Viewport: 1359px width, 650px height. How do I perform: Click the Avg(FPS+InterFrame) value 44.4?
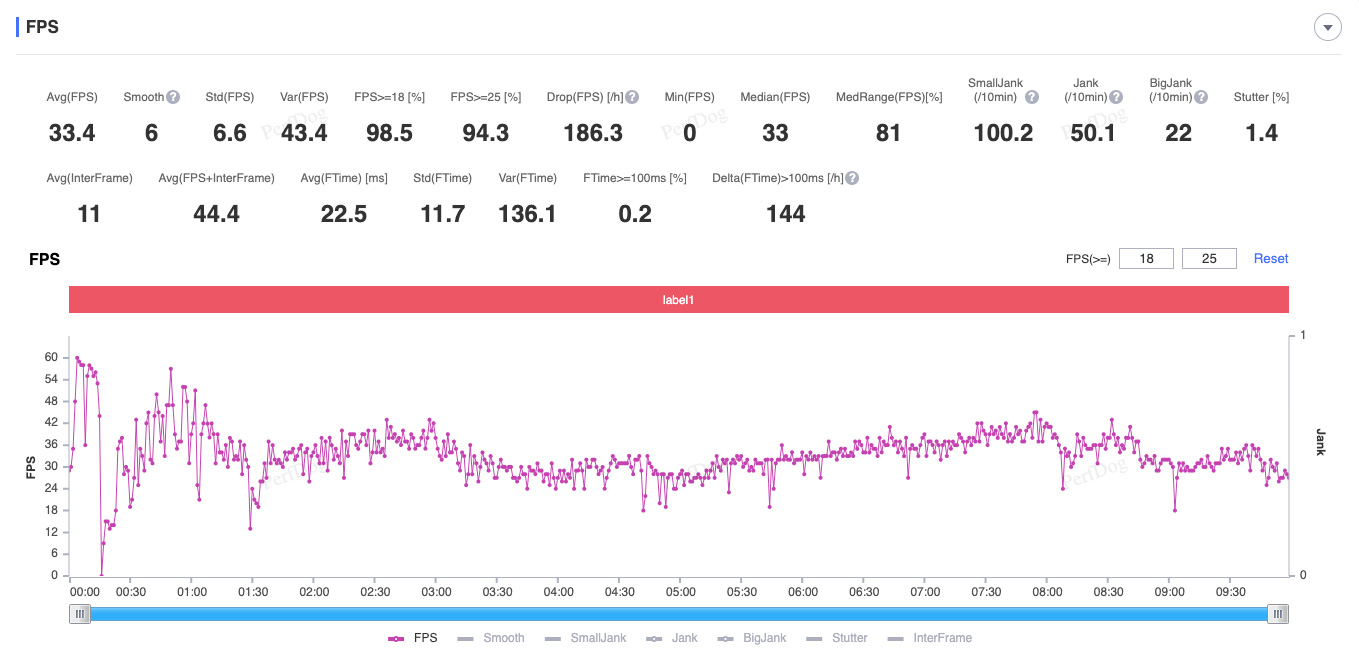[216, 213]
